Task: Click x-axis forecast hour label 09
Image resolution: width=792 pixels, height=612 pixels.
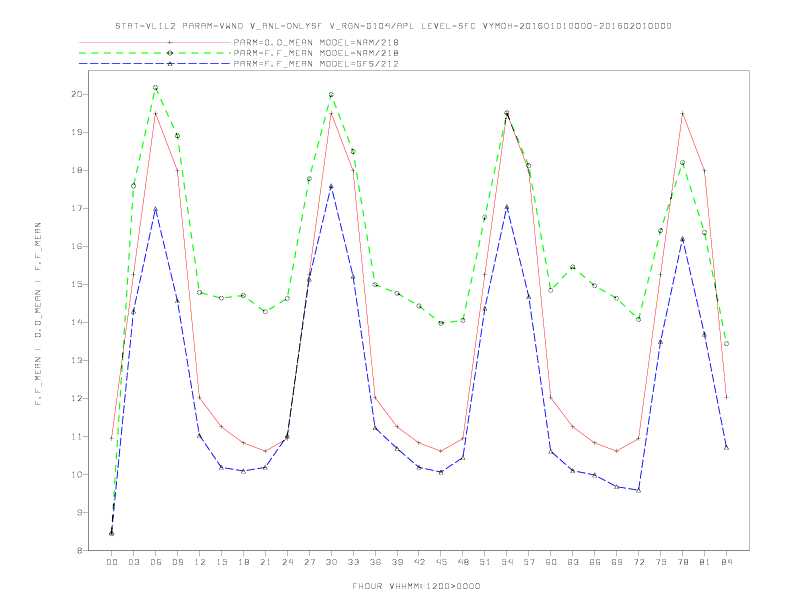Action: click(x=177, y=562)
